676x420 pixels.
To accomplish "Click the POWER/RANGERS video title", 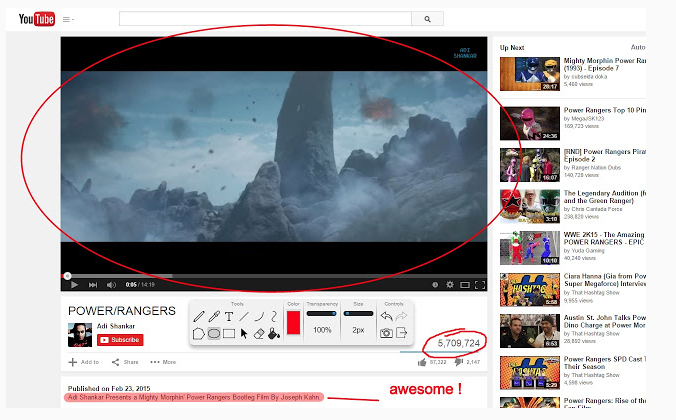I will (122, 310).
